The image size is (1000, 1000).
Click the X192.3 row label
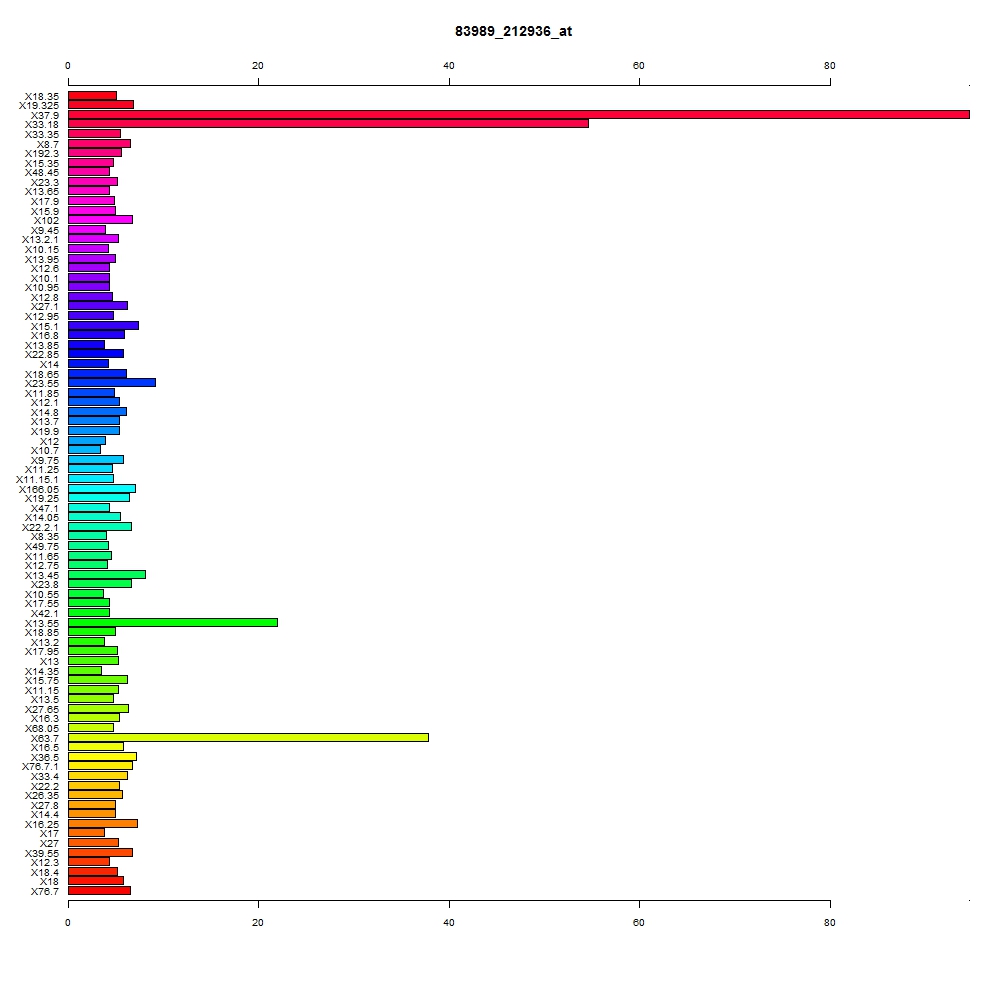coord(41,153)
